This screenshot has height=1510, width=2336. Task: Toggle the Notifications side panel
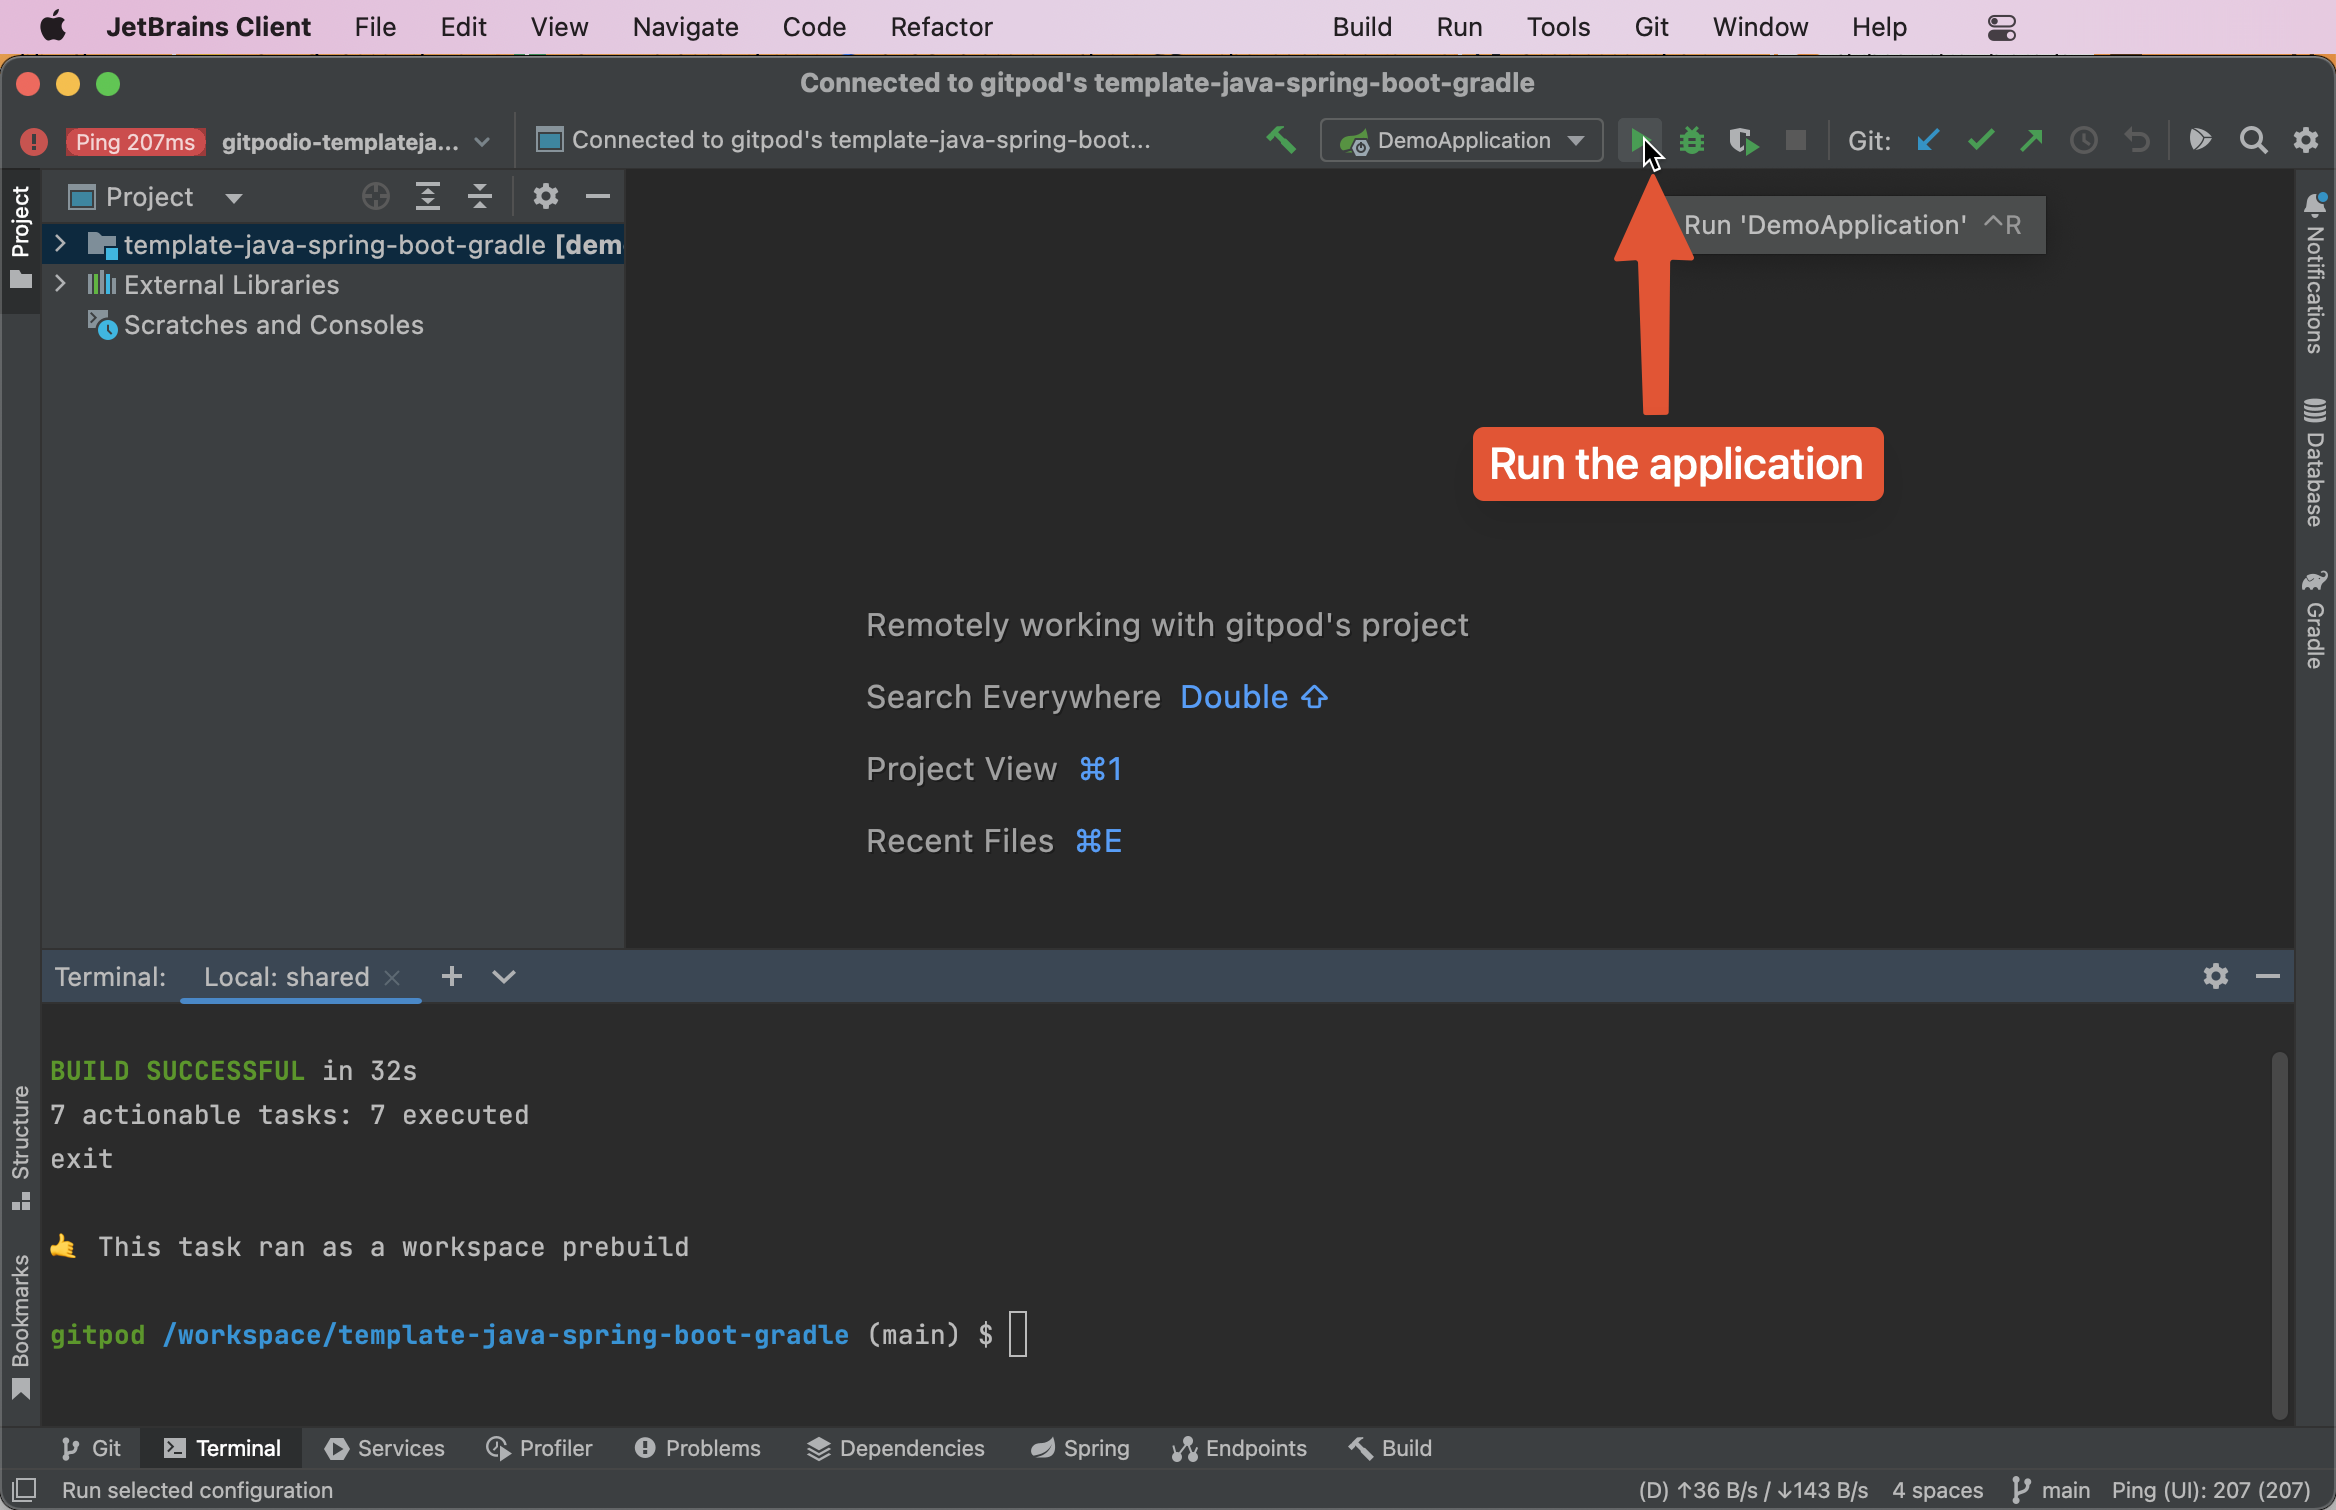pos(2315,272)
